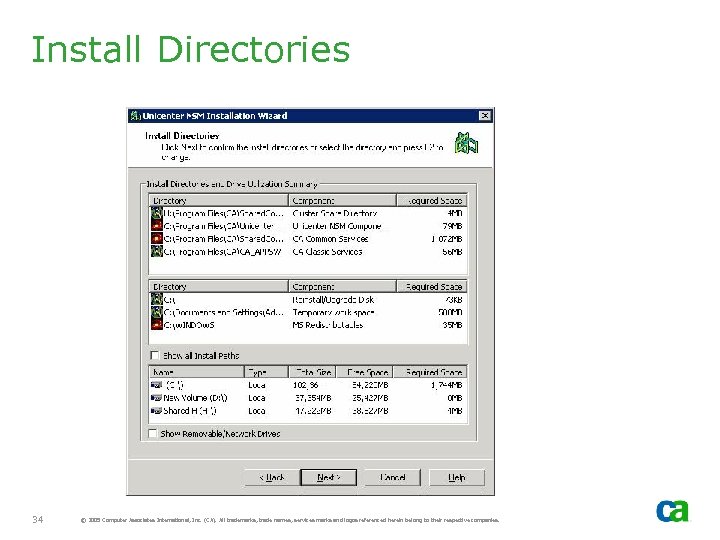Select the Cluster Share Directory row icon
This screenshot has width=720, height=540.
pyautogui.click(x=157, y=213)
